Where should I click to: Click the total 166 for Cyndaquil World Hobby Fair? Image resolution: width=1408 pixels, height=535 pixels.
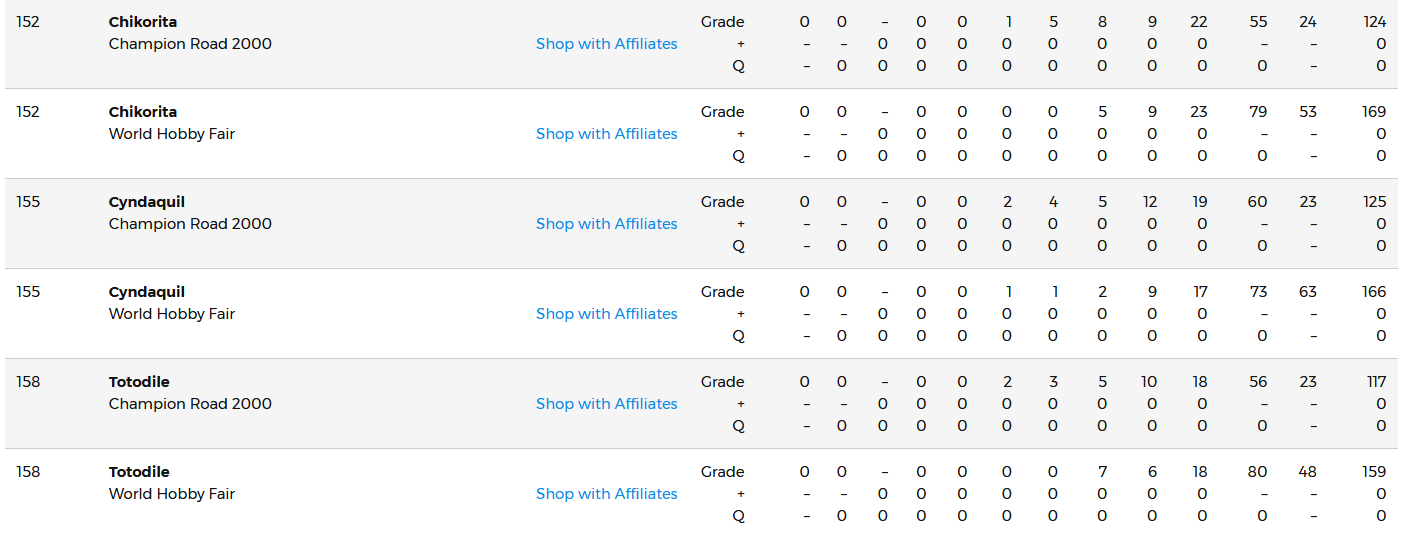click(1374, 292)
